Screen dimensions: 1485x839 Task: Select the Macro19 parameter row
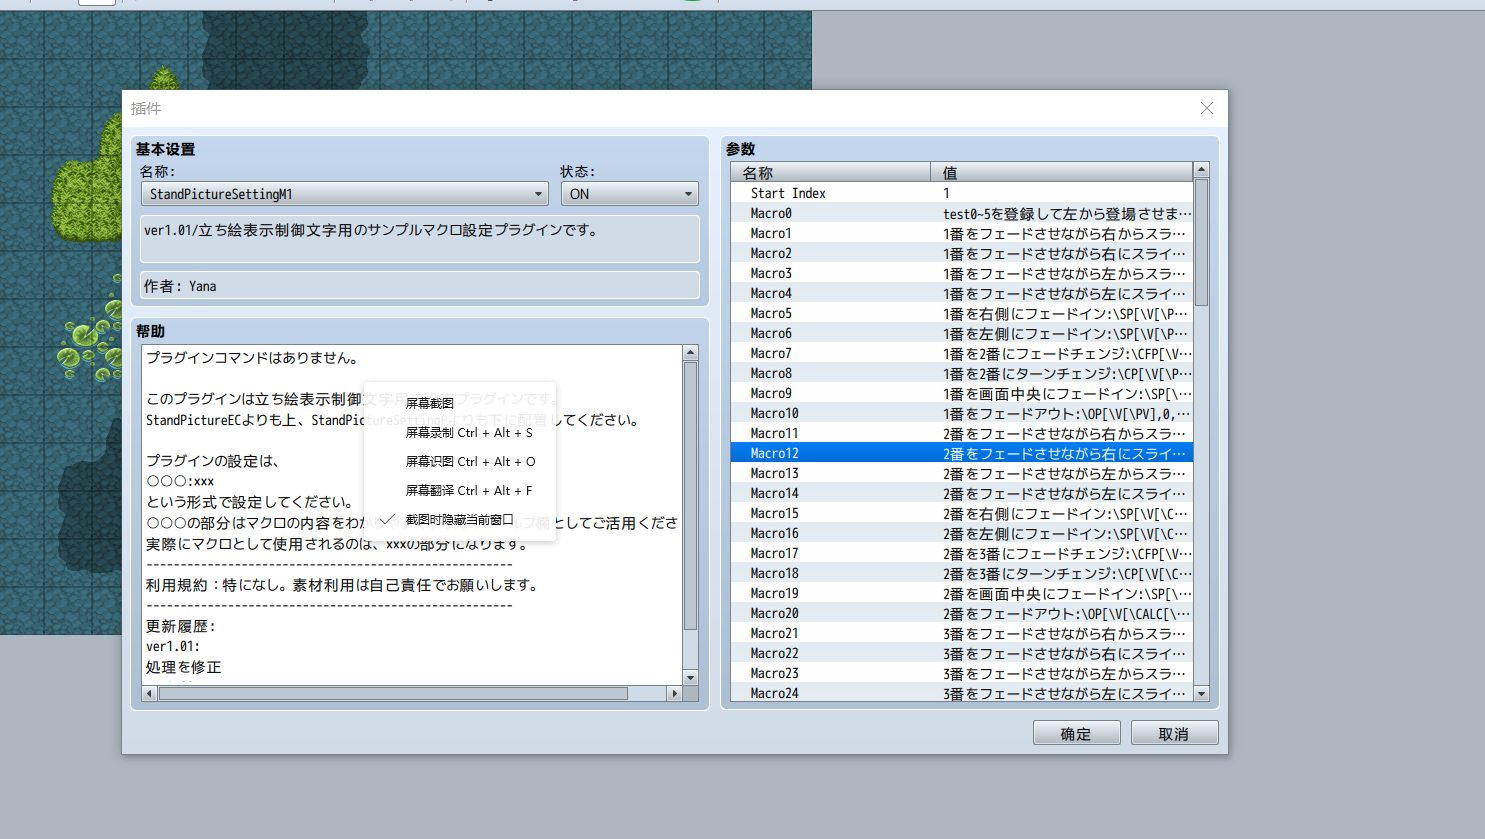[x=962, y=593]
